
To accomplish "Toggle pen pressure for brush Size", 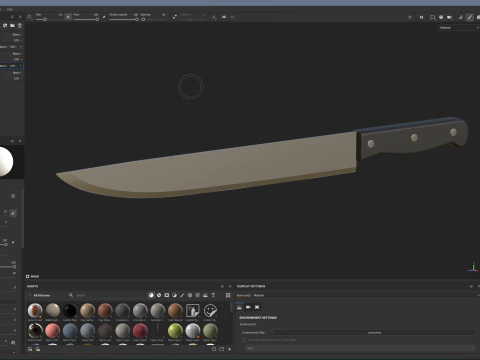I will pos(68,17).
